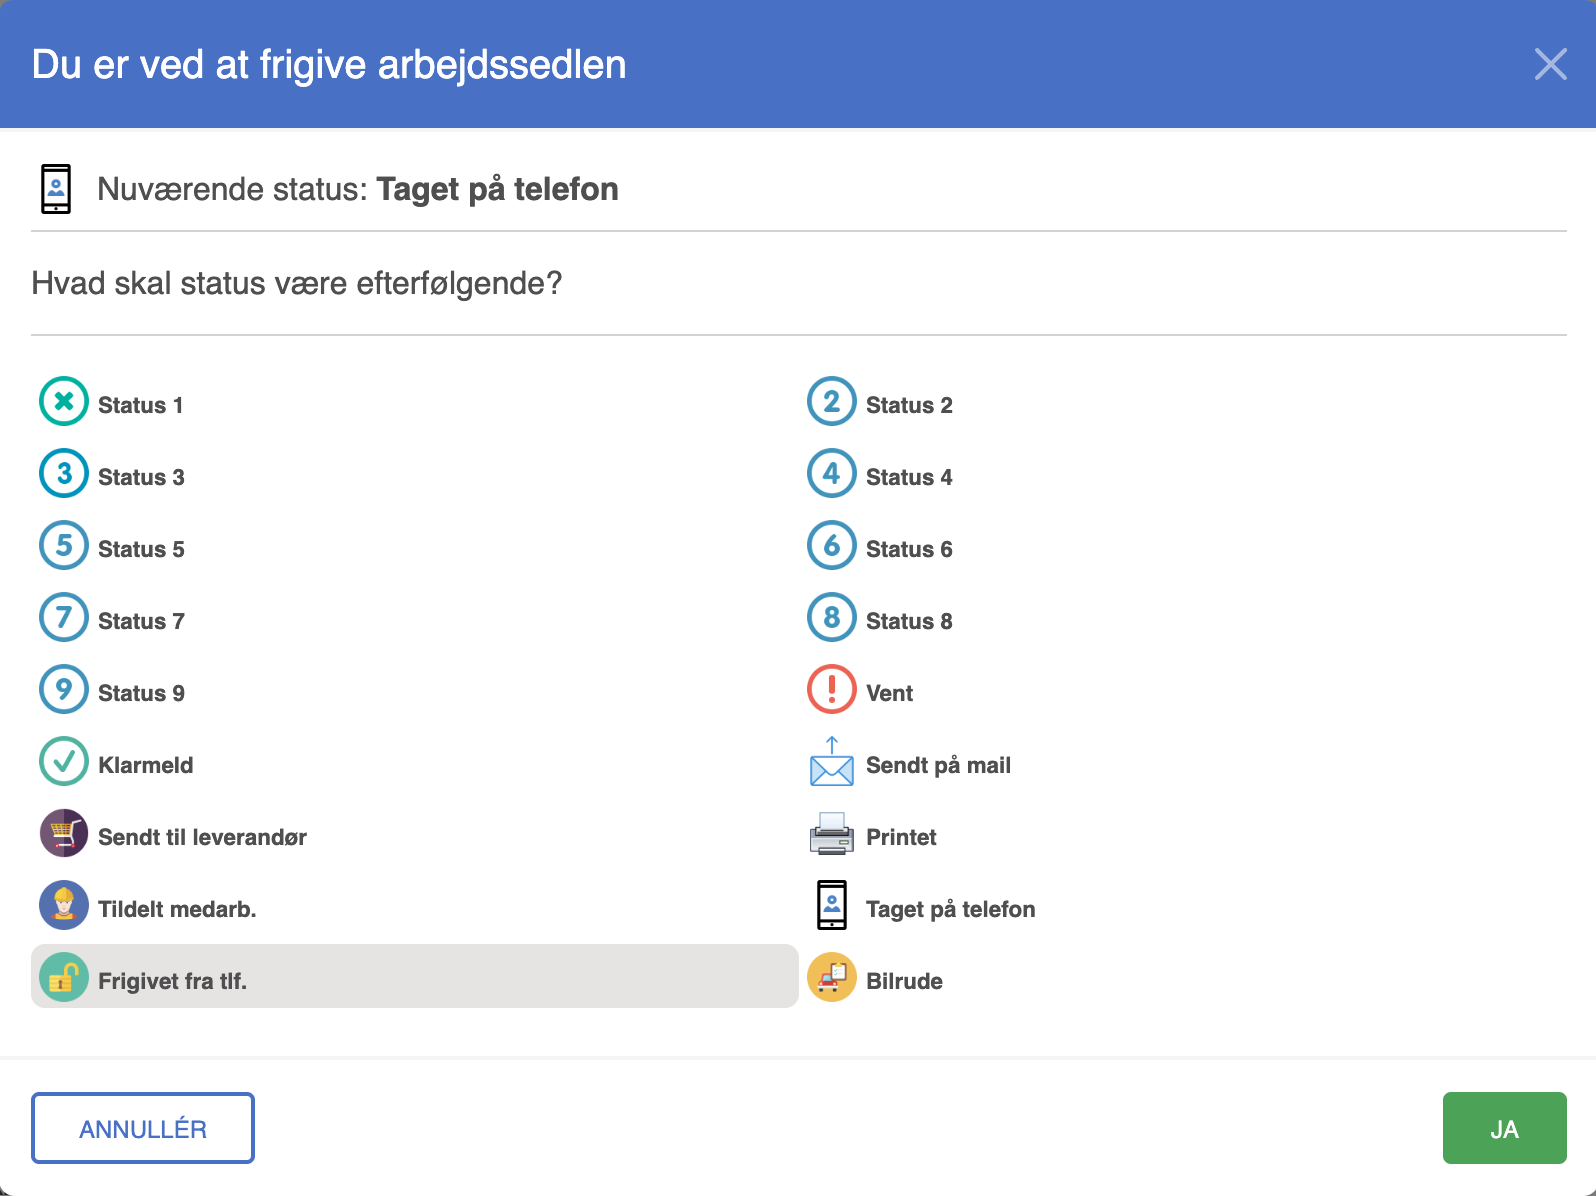Click the red exclamation Vent icon
The image size is (1596, 1196).
click(x=832, y=690)
